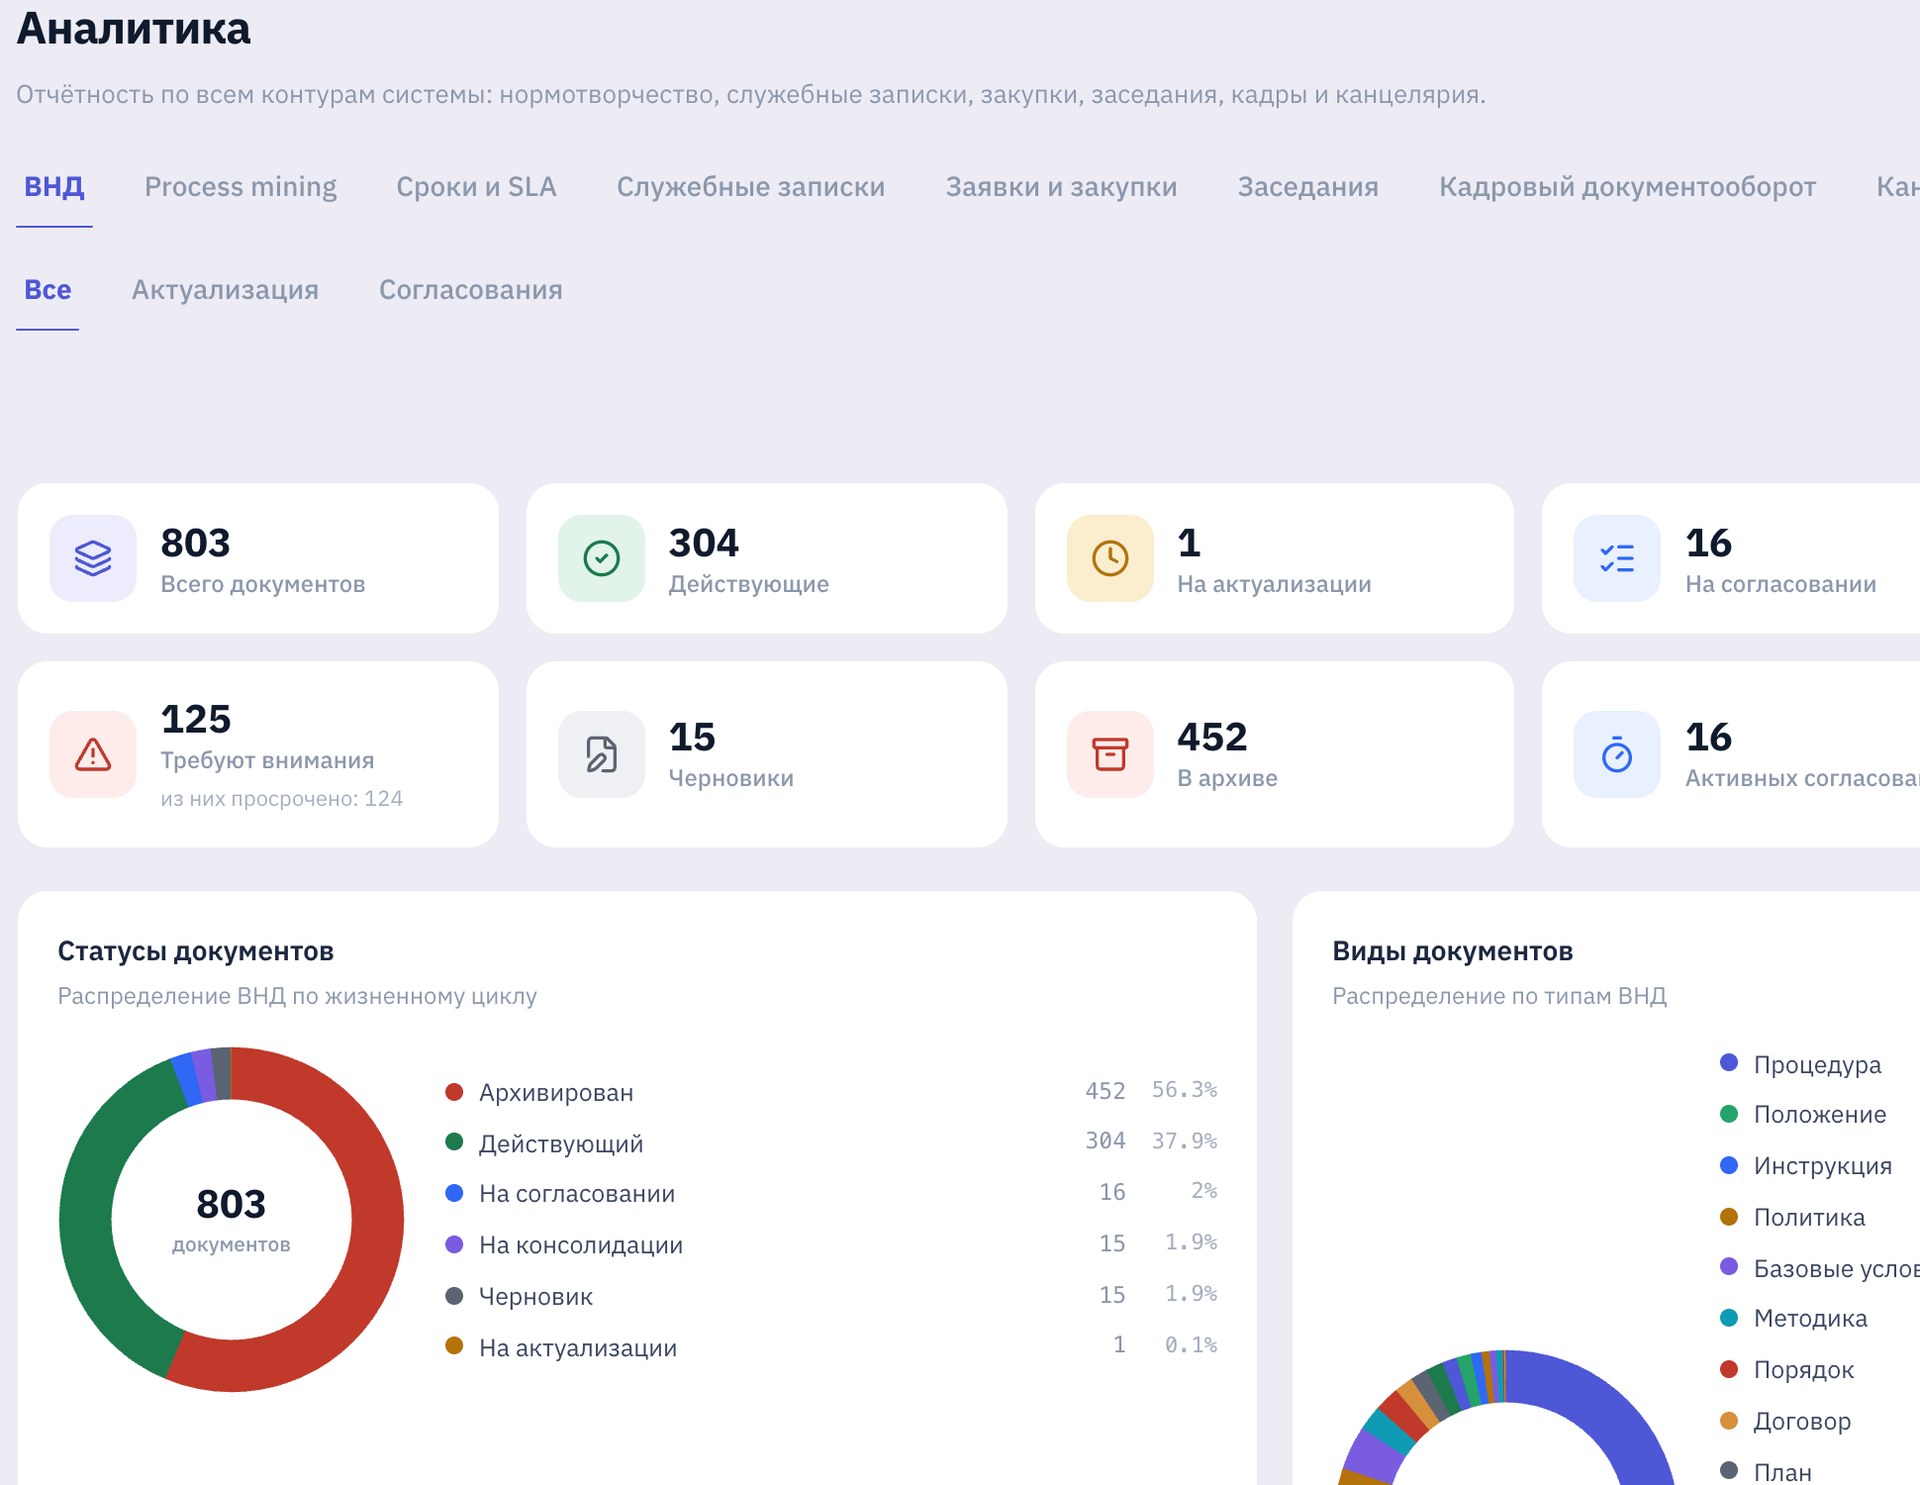The height and width of the screenshot is (1485, 1920).
Task: Click the red Архивирован legend dot
Action: coord(454,1092)
